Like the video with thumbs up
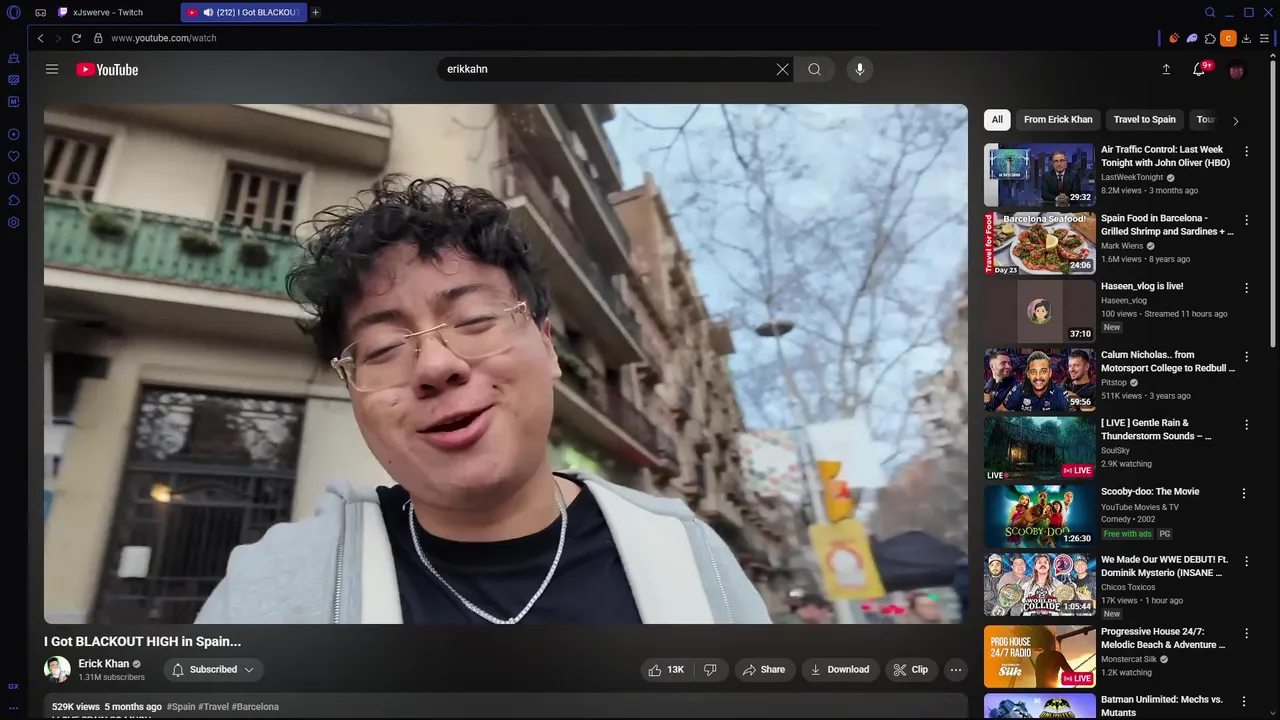Screen dimensions: 1280x720 coord(665,669)
